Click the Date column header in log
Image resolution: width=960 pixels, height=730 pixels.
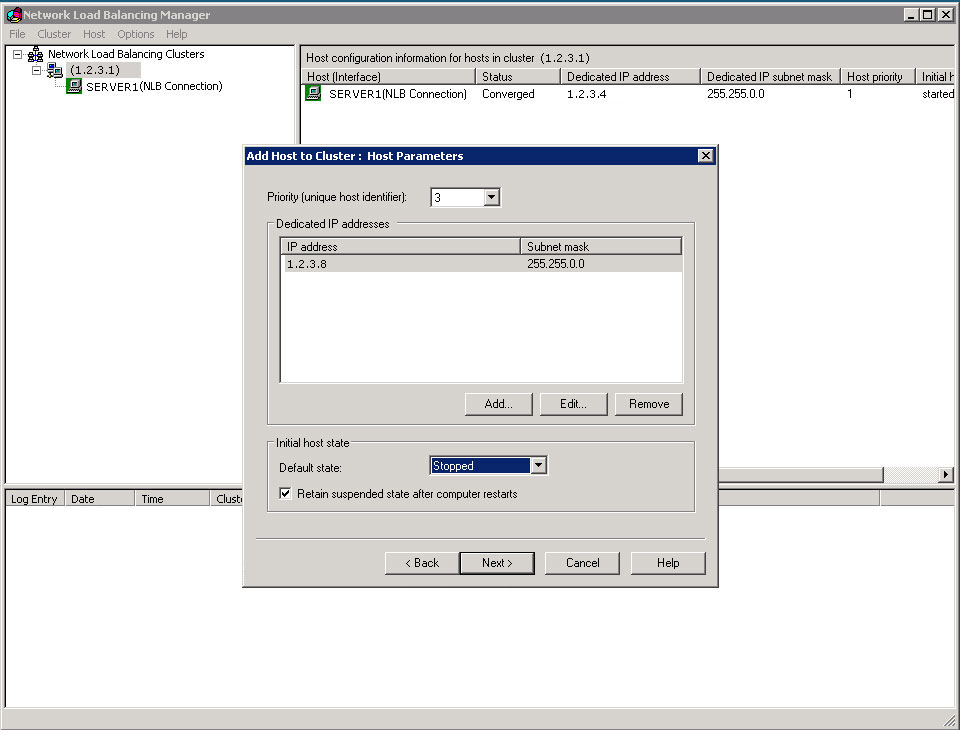point(99,499)
